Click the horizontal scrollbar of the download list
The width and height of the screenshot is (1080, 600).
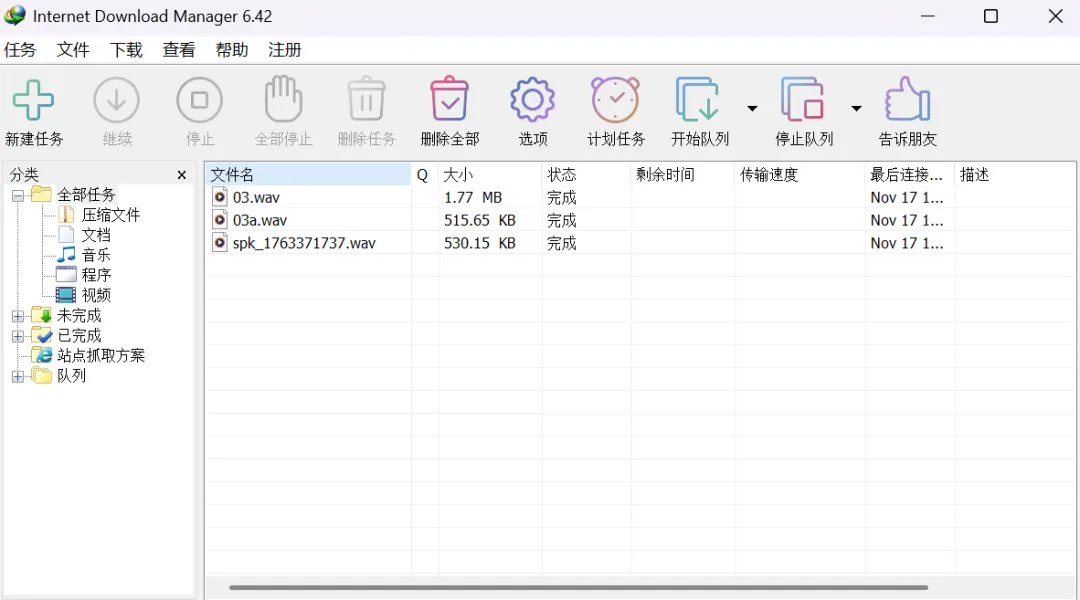point(579,588)
